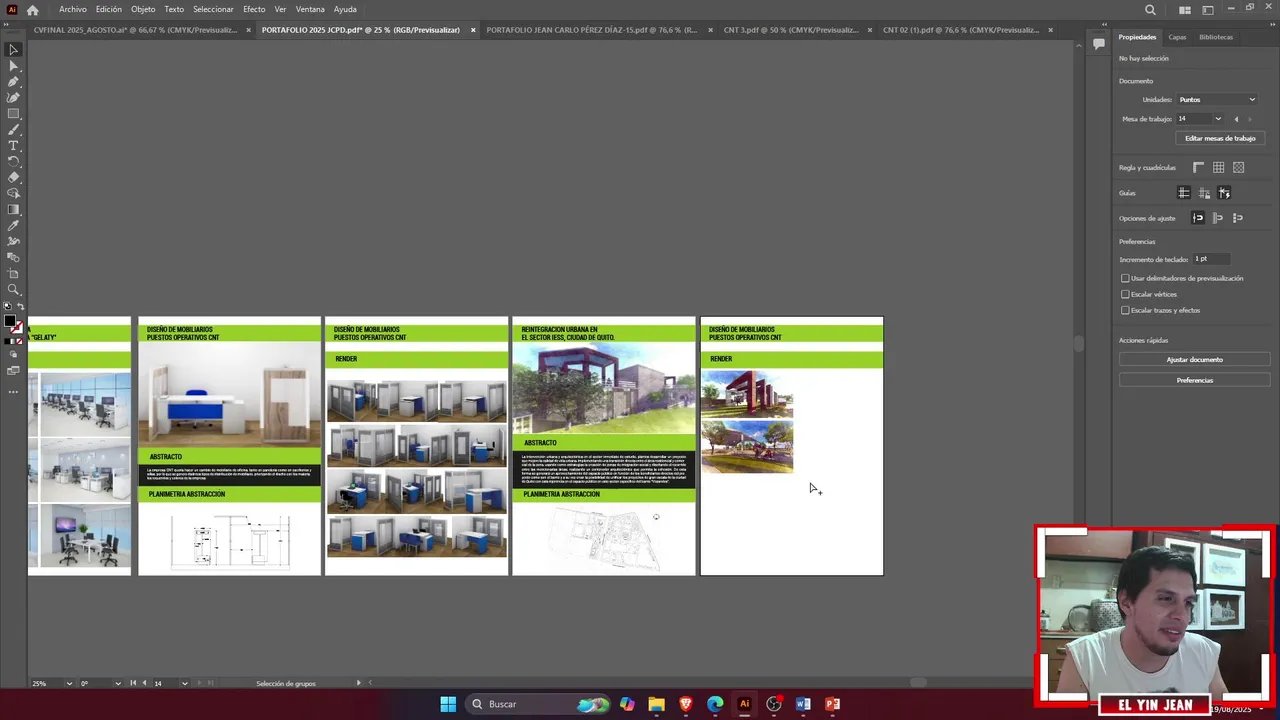1280x720 pixels.
Task: Select the Paintbrush tool
Action: 13,129
